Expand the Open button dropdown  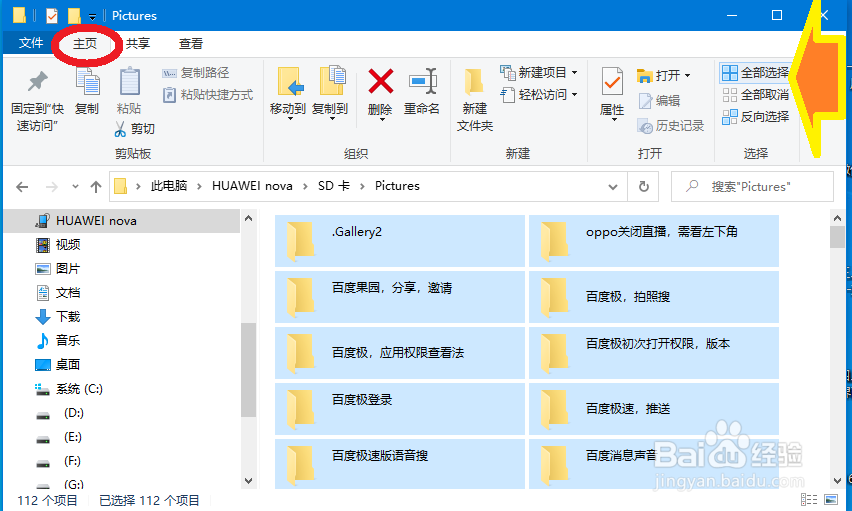[687, 75]
